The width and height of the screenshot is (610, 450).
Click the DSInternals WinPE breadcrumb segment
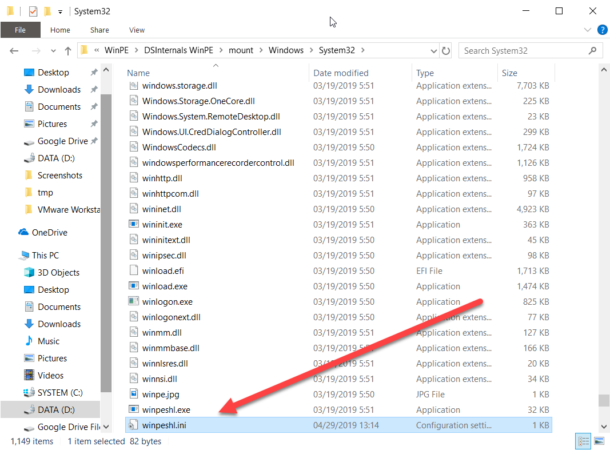(x=179, y=50)
